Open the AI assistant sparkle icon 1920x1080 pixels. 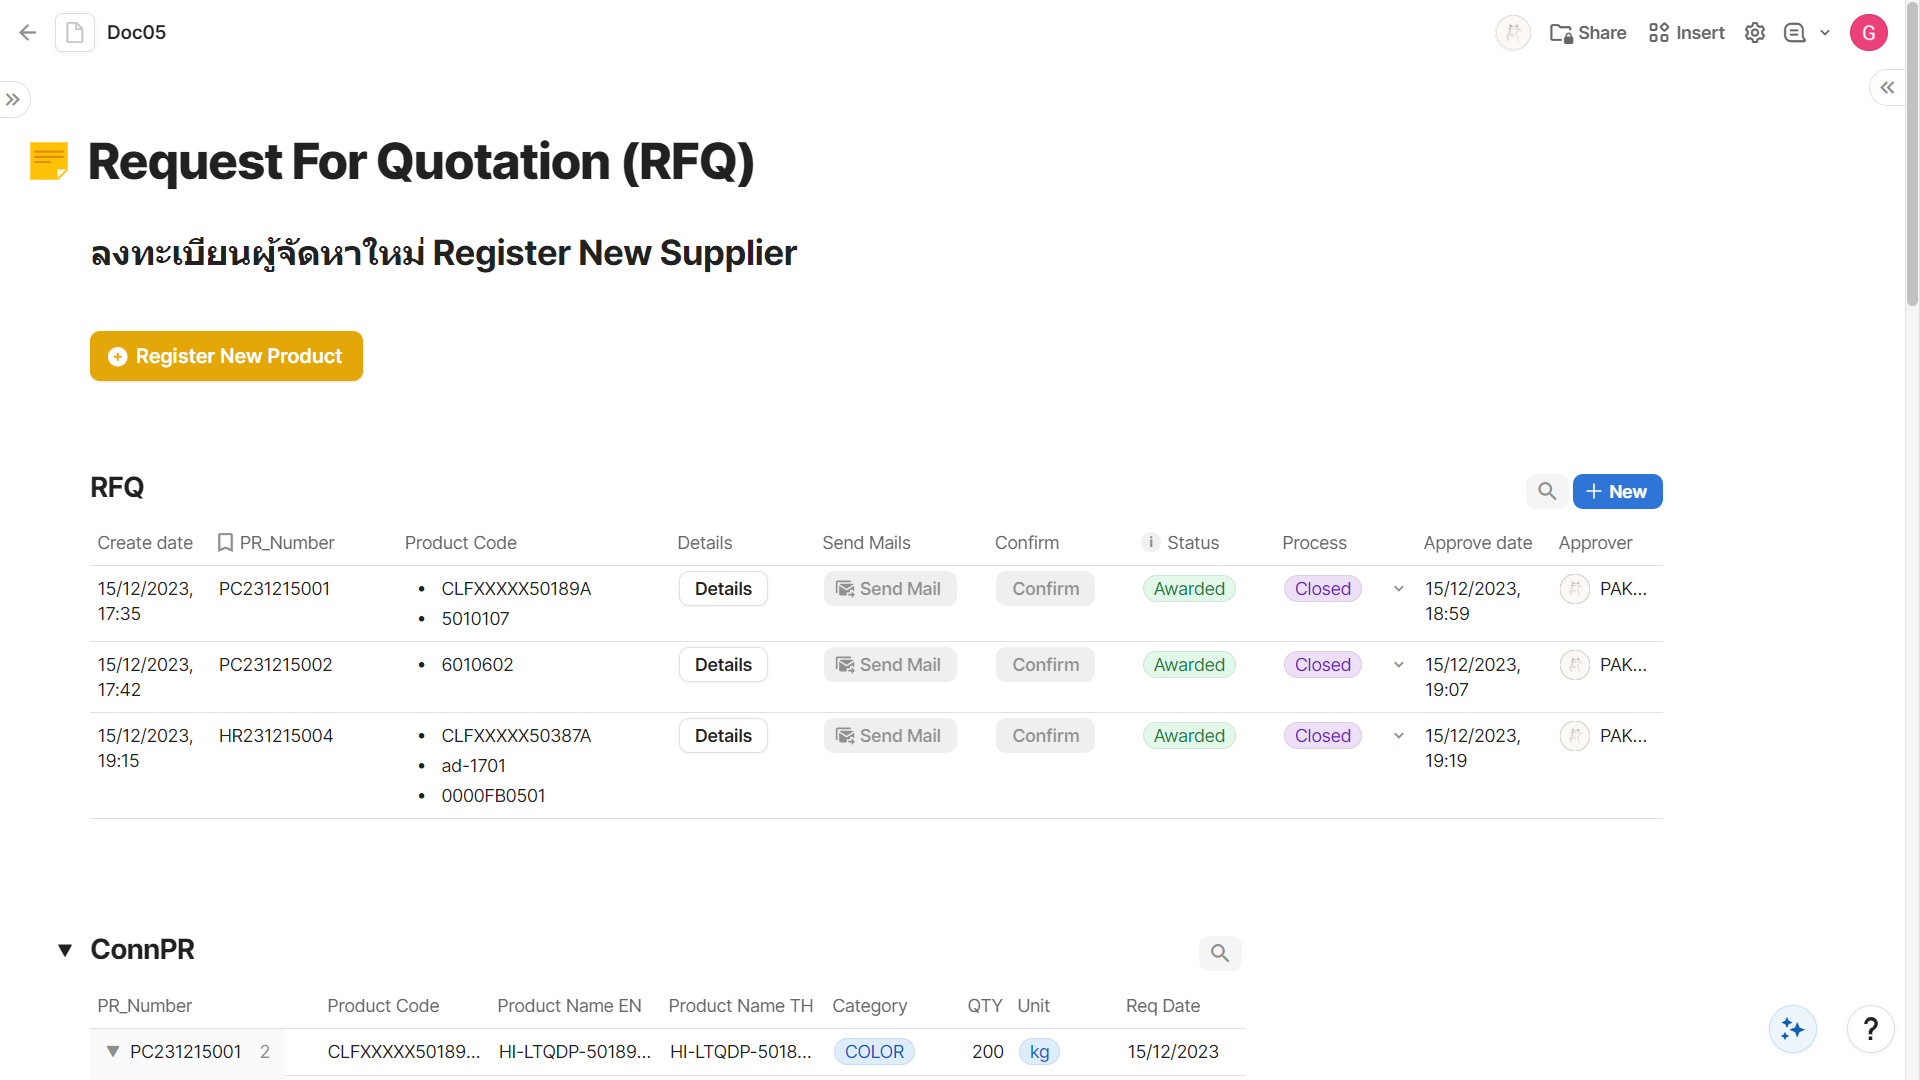(1792, 1029)
